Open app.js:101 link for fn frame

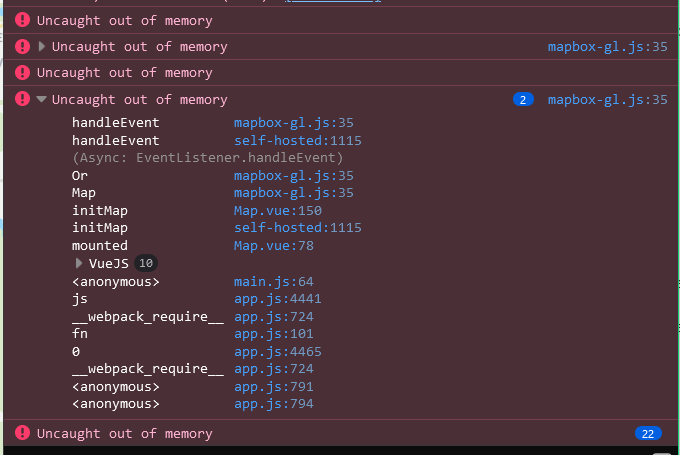pos(274,334)
